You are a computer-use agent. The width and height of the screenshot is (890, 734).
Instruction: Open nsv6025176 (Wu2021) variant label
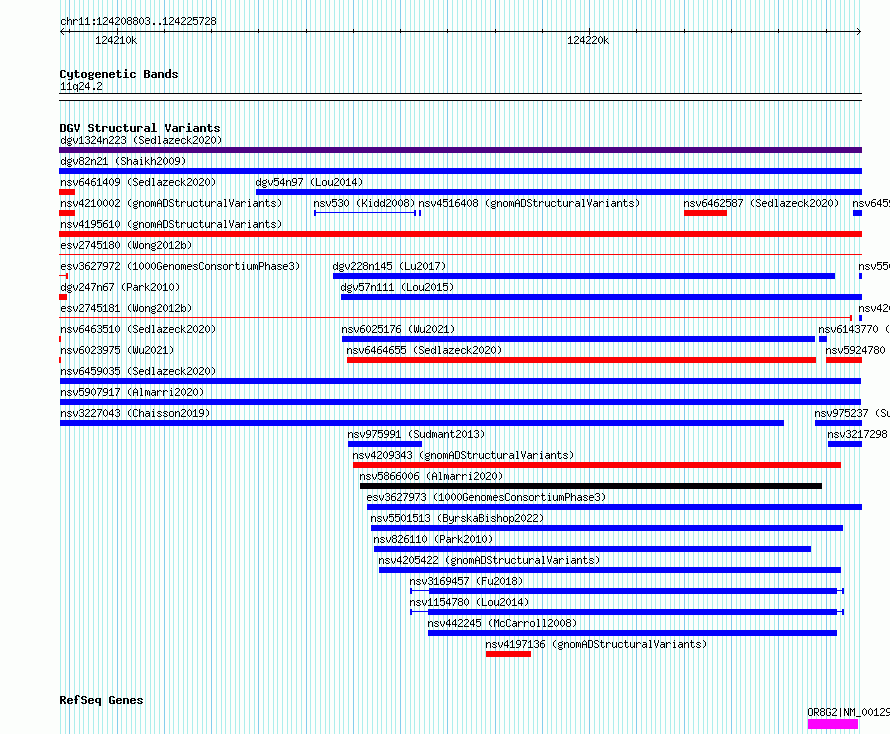(x=398, y=329)
